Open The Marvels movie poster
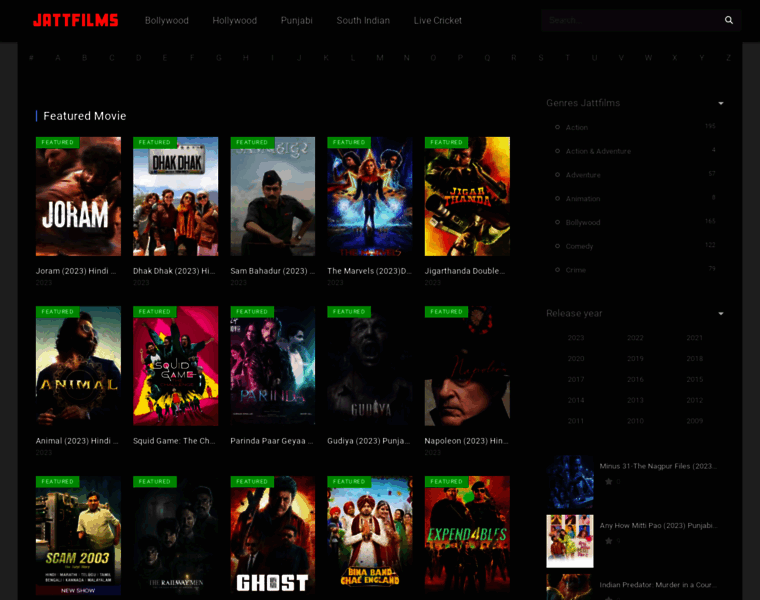760x600 pixels. point(370,196)
